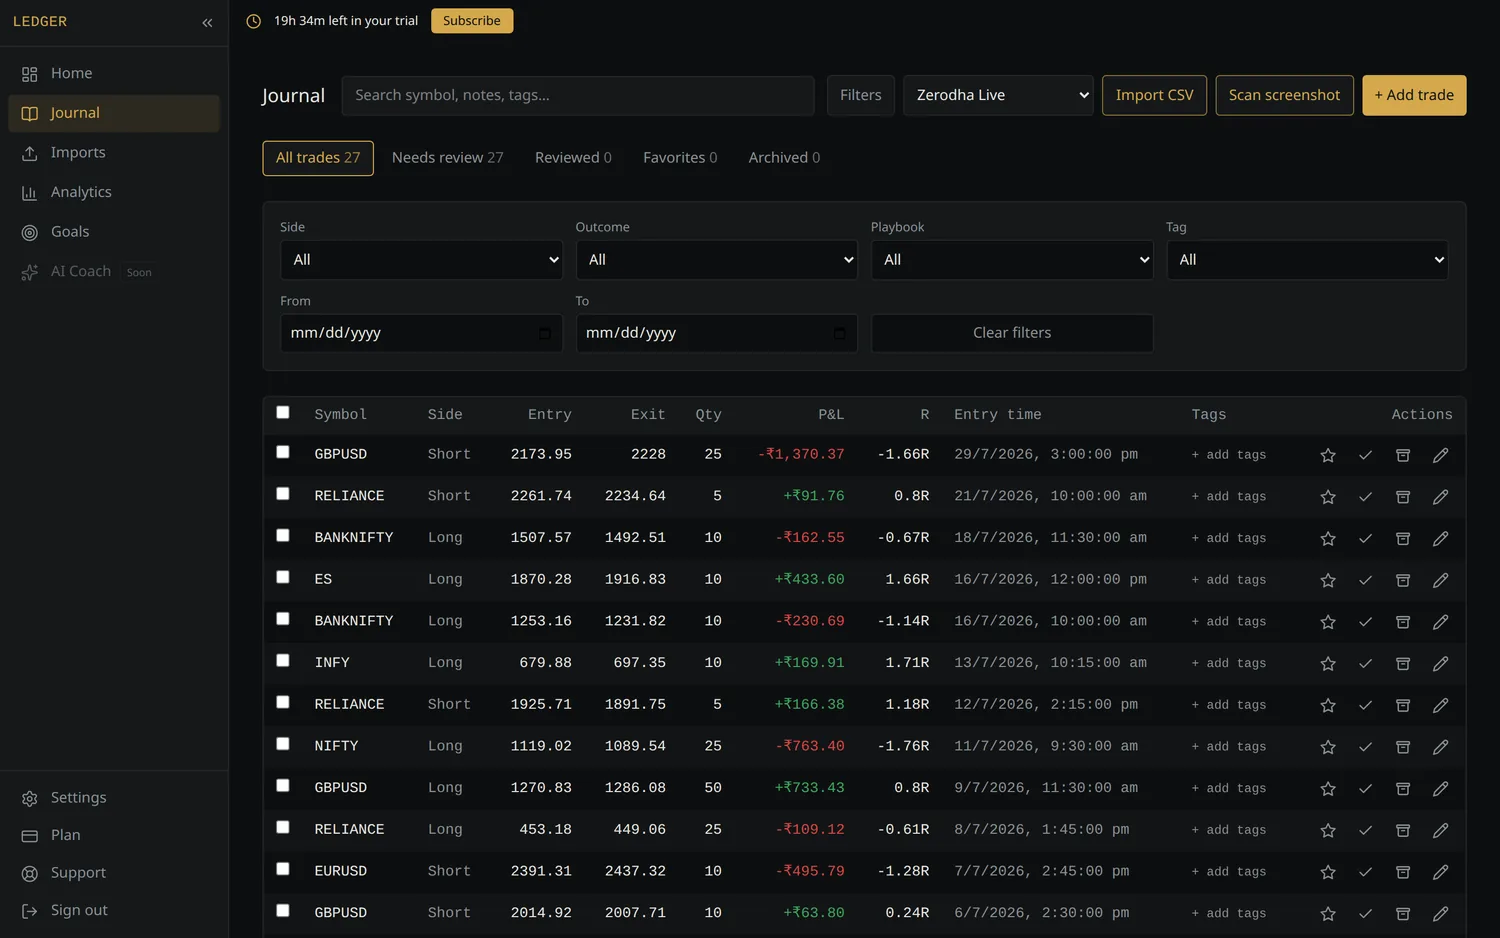Check the RELIANCE 453.18 row checkbox
The width and height of the screenshot is (1500, 938).
coord(283,827)
